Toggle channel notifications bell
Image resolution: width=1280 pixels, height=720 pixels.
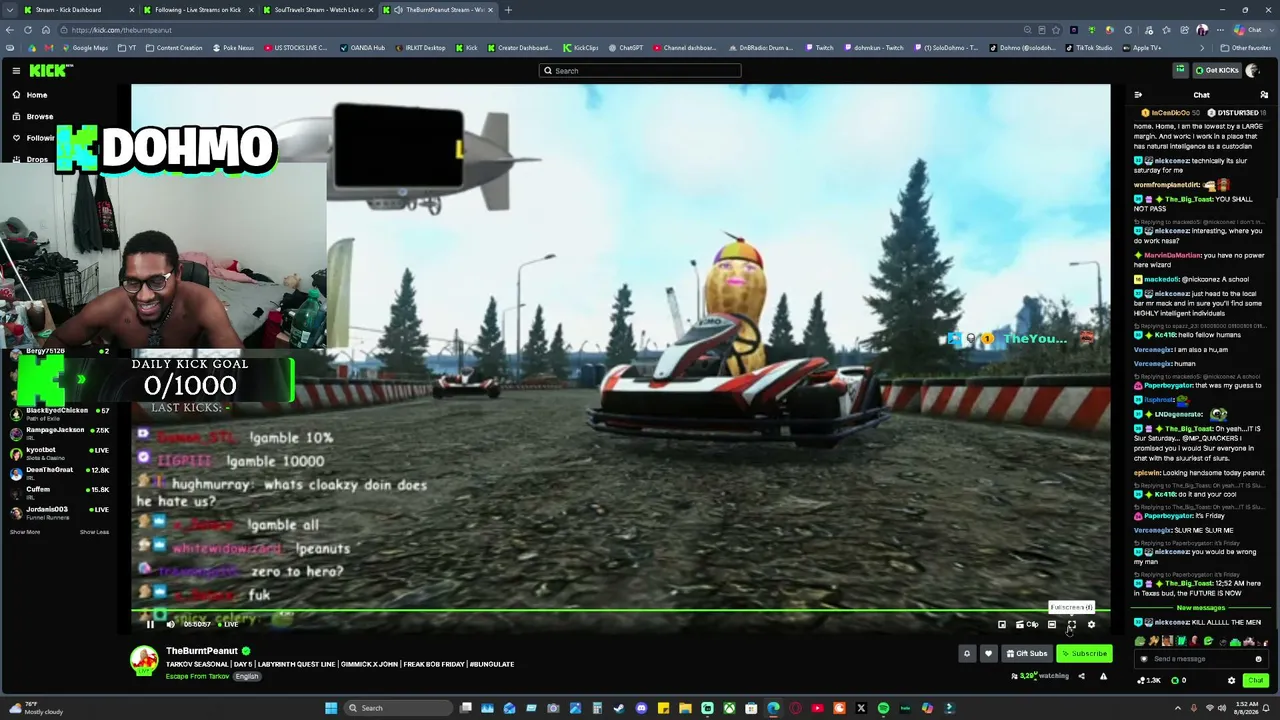[966, 654]
